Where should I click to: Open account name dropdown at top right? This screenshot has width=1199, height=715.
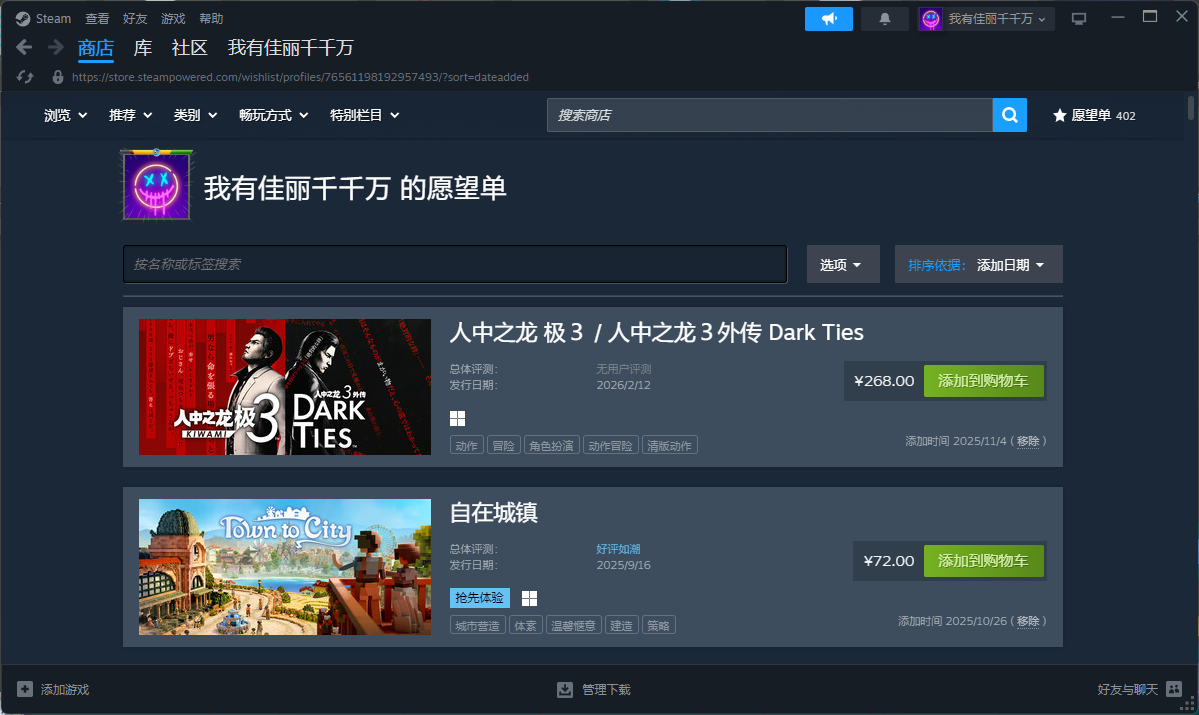tap(986, 19)
